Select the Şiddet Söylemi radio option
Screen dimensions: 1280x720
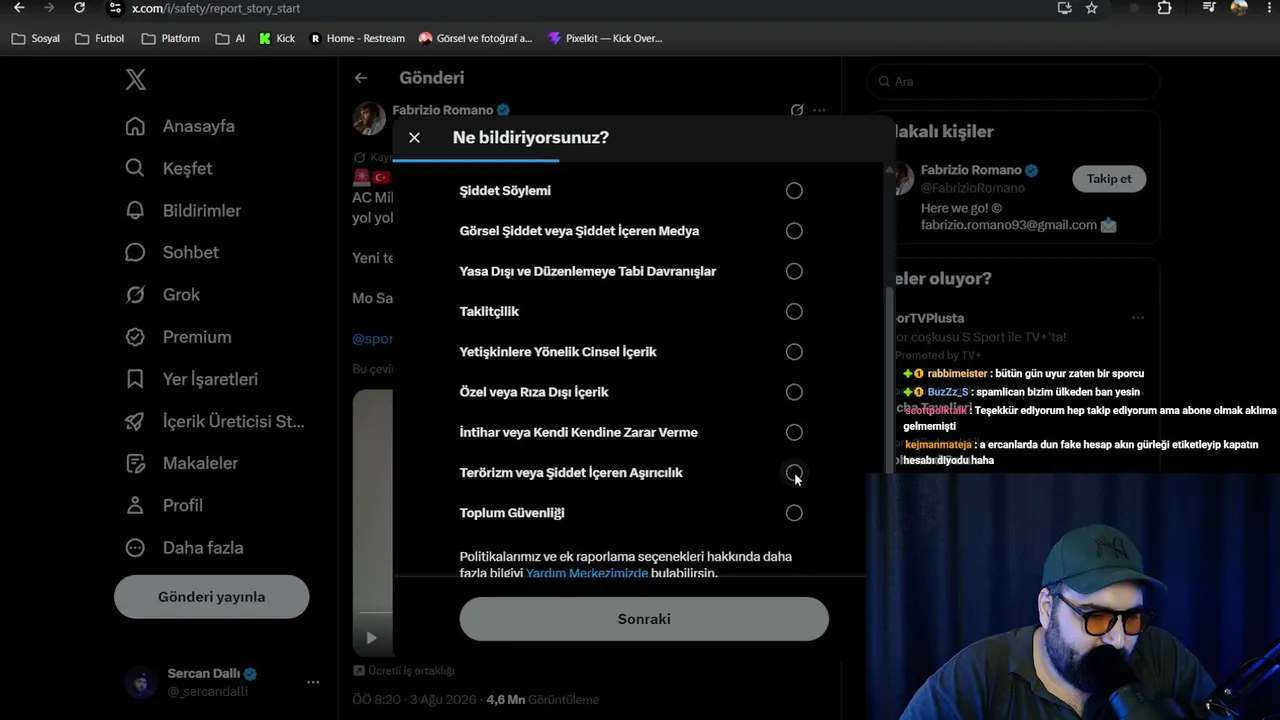point(794,191)
